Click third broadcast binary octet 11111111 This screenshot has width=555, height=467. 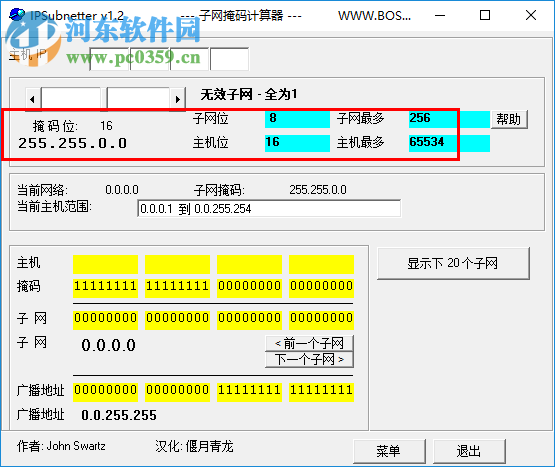point(250,391)
